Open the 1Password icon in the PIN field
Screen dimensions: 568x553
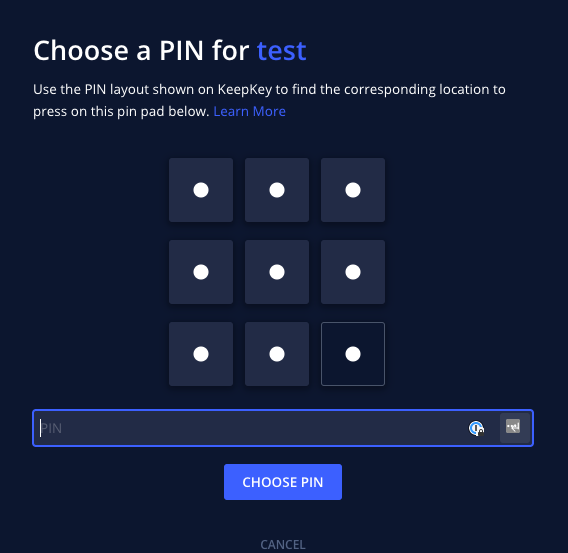(x=476, y=428)
